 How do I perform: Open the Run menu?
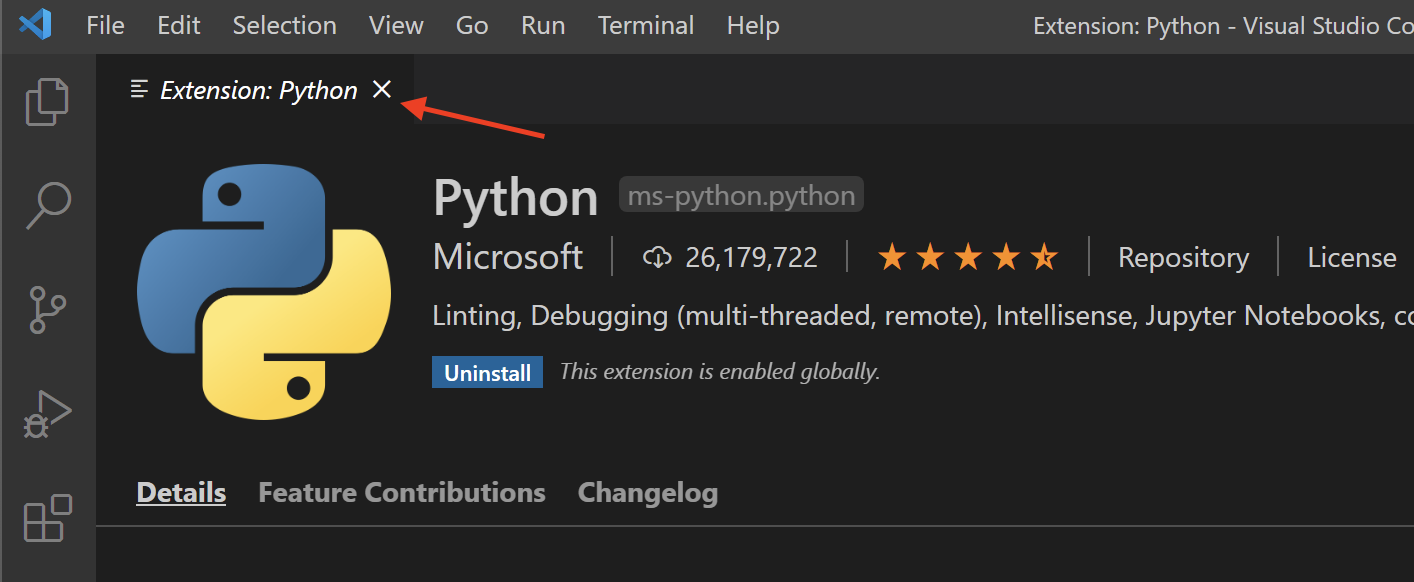(x=543, y=25)
